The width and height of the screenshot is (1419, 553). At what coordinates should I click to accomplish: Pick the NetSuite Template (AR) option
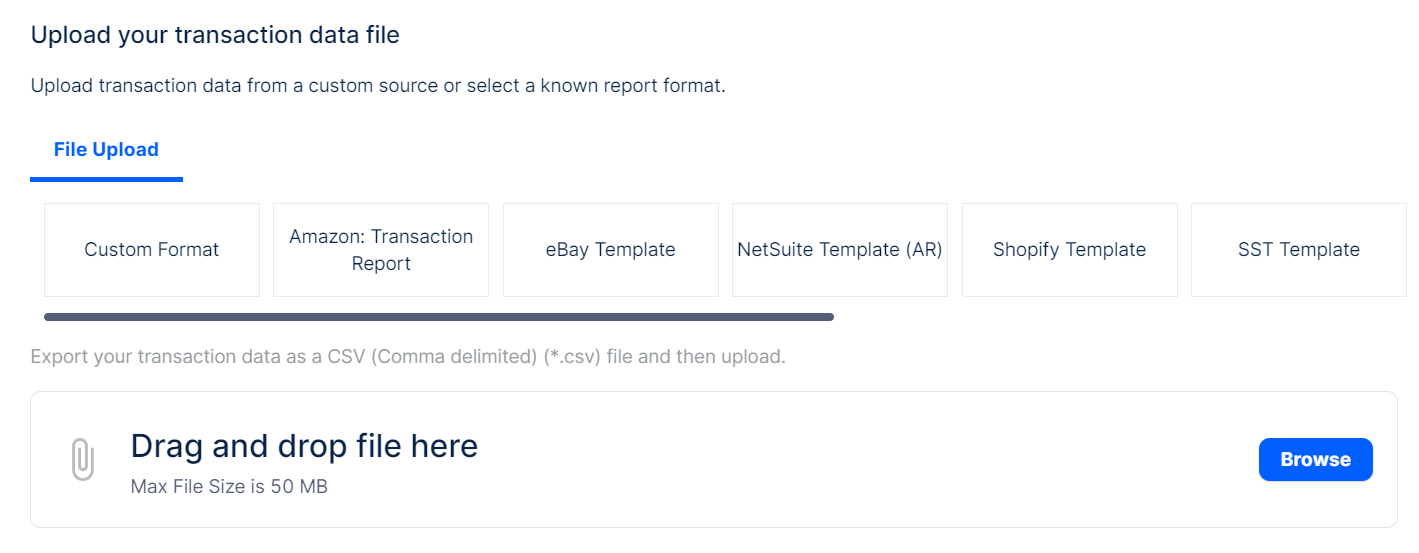coord(840,250)
